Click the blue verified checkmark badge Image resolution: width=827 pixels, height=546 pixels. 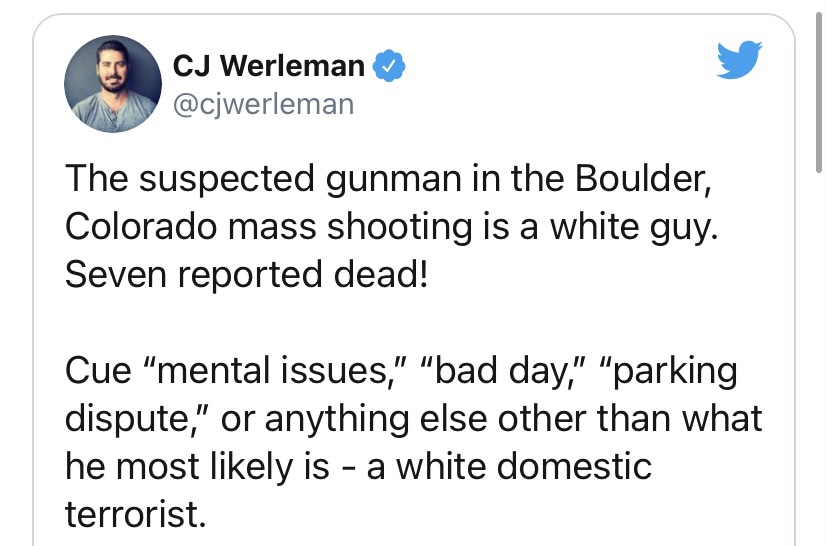tap(388, 68)
